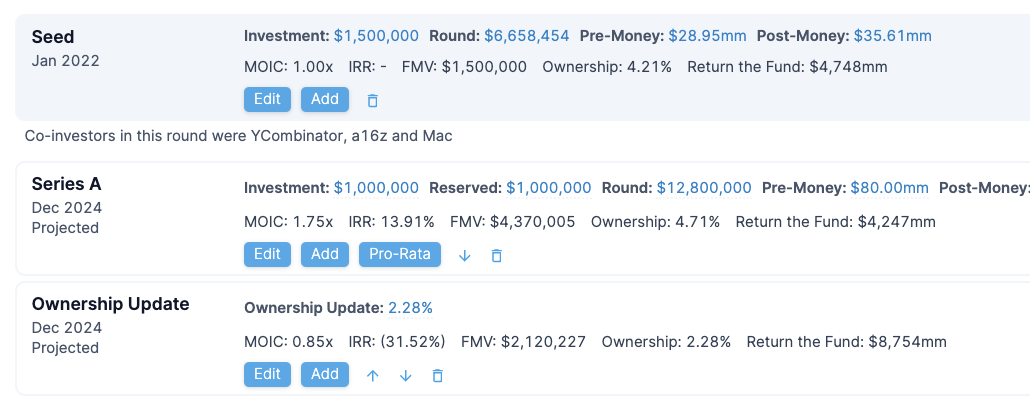1030x400 pixels.
Task: Delete the Series A round
Action: (x=496, y=255)
